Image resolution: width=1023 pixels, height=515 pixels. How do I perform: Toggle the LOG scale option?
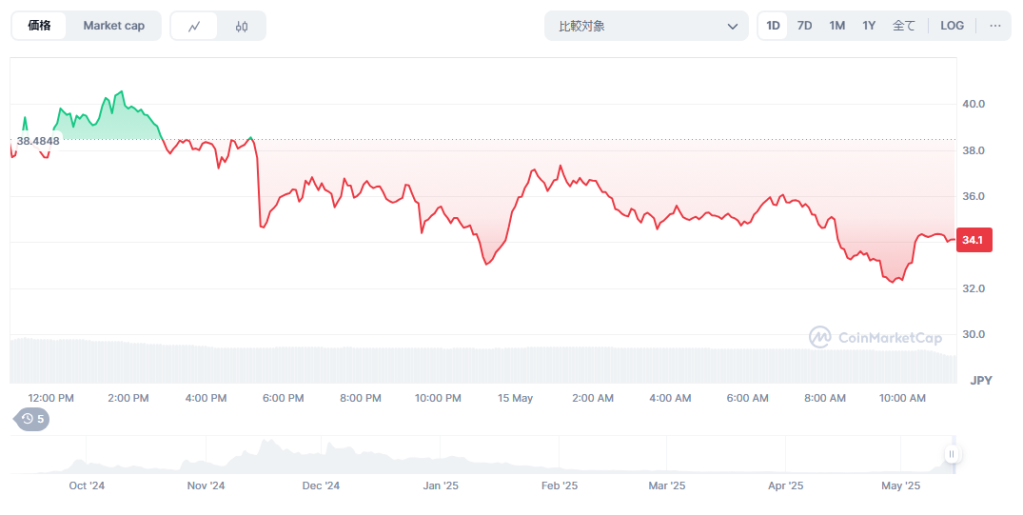tap(952, 26)
